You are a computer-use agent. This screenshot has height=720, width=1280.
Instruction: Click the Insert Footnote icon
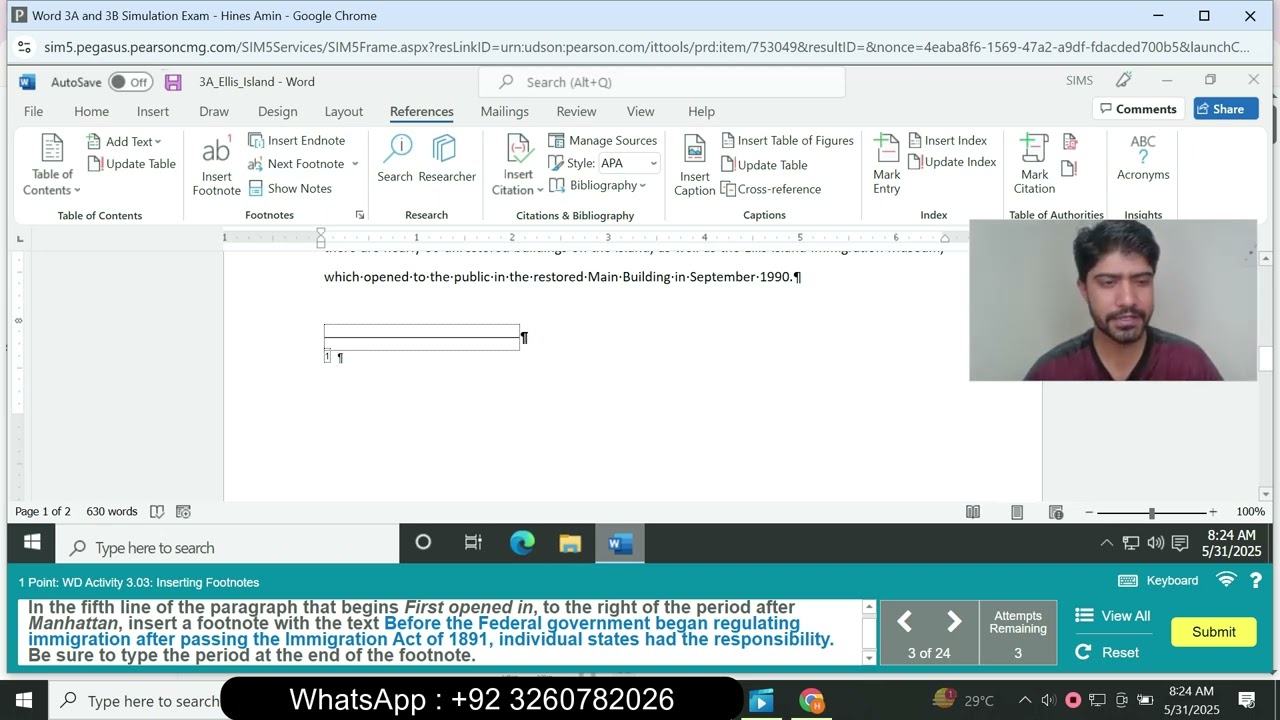(216, 166)
